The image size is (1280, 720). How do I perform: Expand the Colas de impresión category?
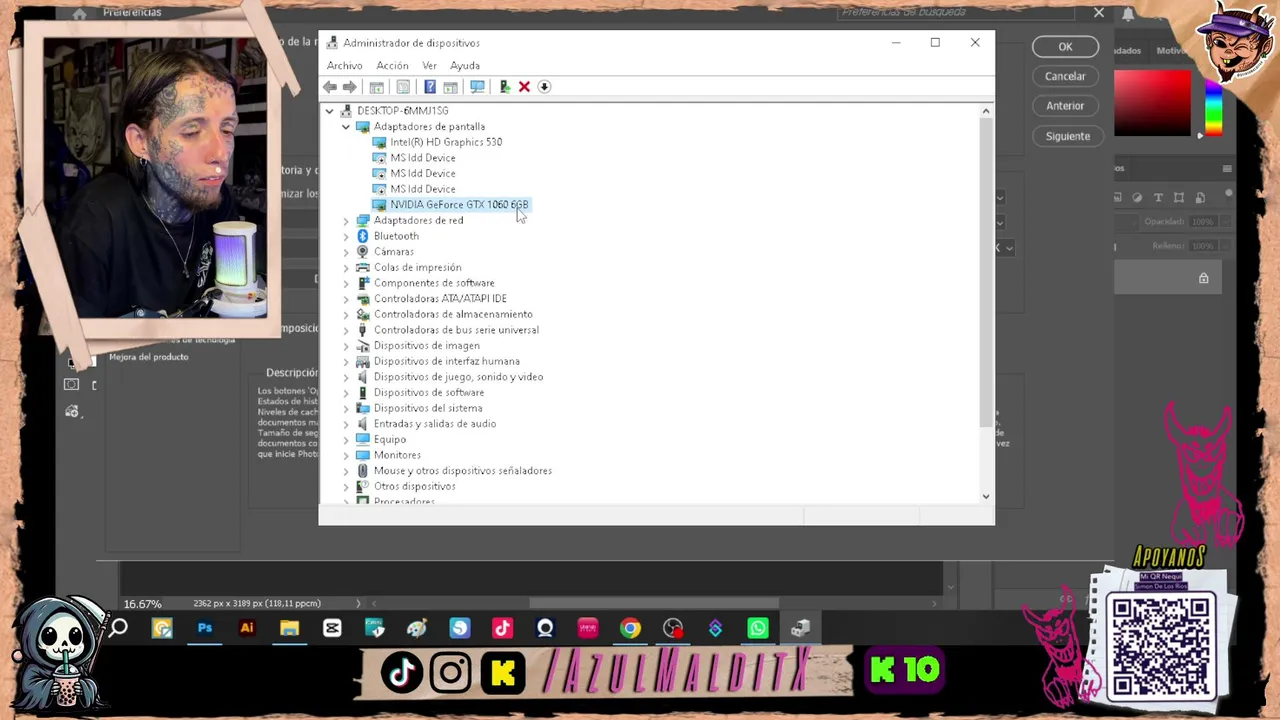pos(346,267)
